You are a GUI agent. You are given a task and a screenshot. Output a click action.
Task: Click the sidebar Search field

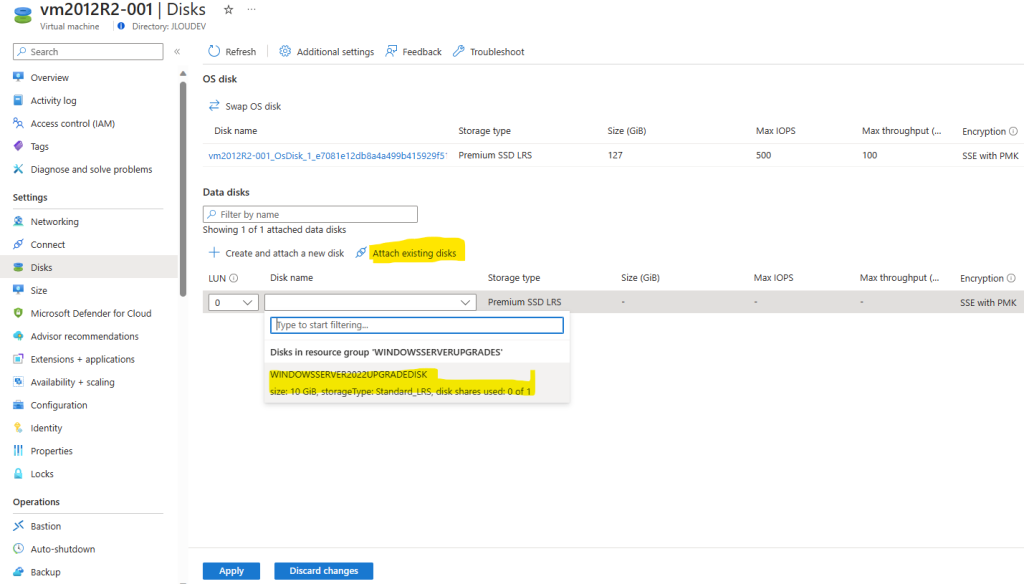[88, 52]
